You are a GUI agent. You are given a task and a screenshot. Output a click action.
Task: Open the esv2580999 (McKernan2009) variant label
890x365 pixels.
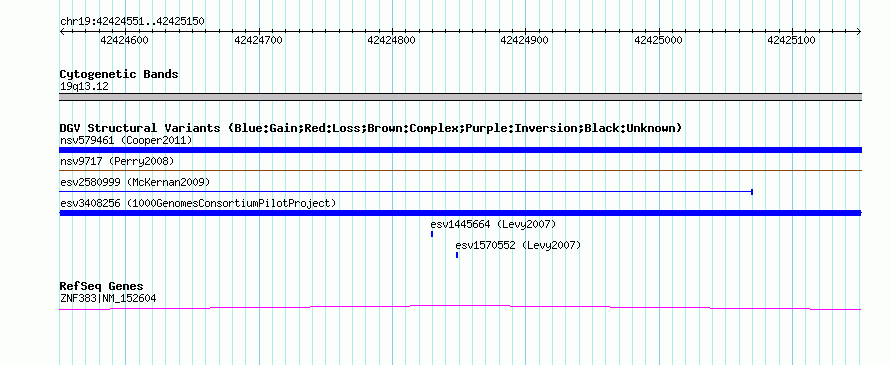(x=135, y=182)
